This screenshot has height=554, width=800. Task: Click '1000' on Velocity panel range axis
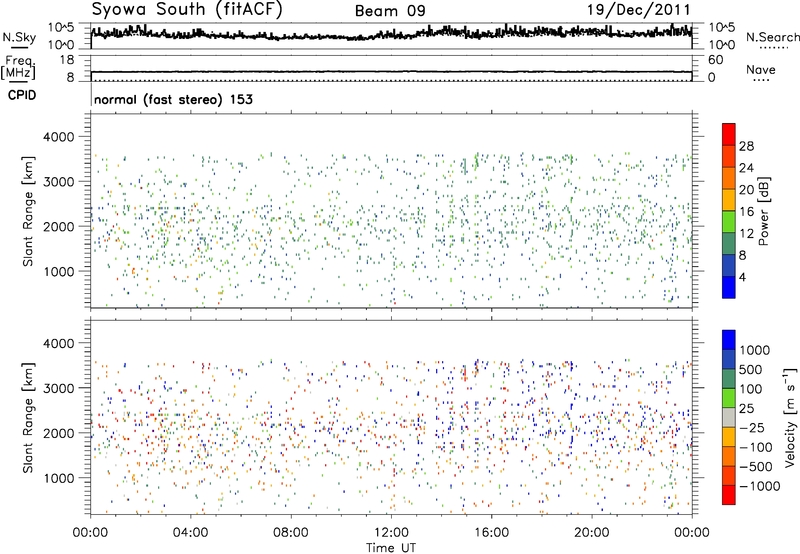tap(58, 478)
